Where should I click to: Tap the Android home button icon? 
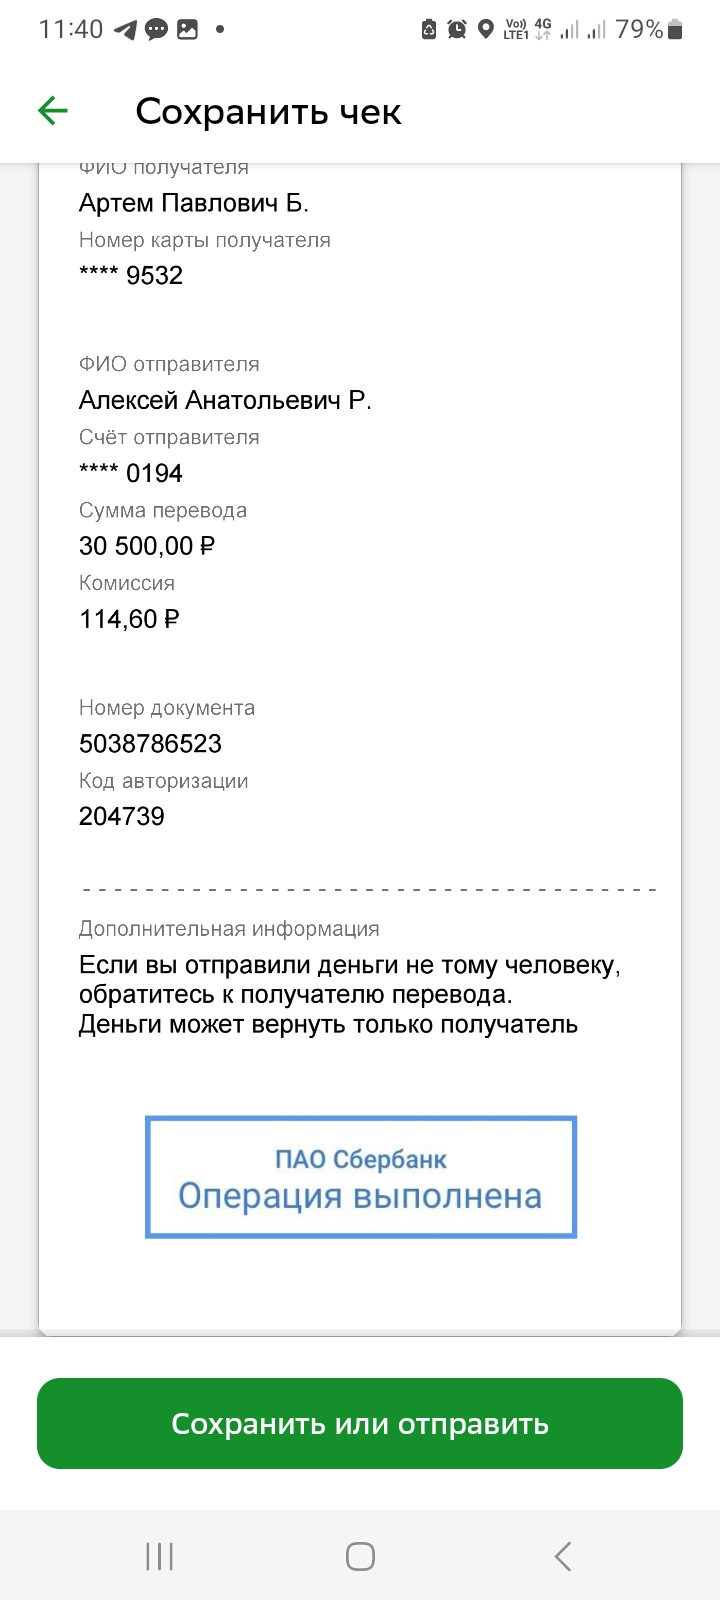tap(360, 1556)
